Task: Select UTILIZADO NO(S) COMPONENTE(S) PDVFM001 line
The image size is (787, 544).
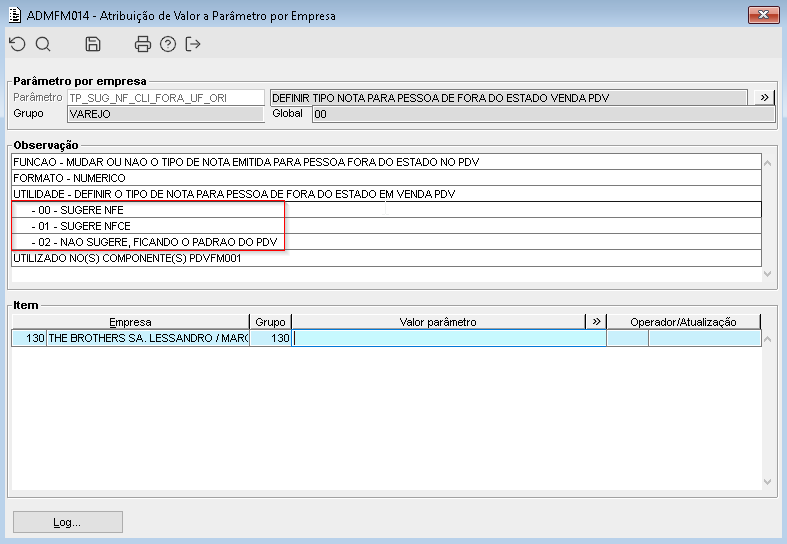Action: point(386,258)
